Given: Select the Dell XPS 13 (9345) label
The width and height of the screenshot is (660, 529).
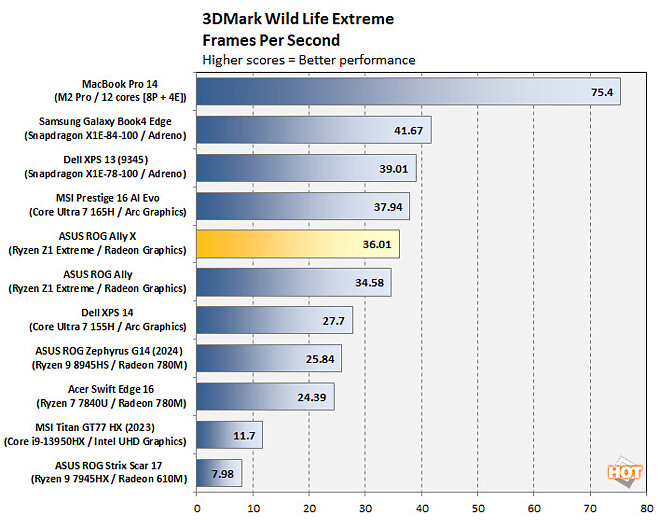Looking at the screenshot, I should [x=105, y=167].
